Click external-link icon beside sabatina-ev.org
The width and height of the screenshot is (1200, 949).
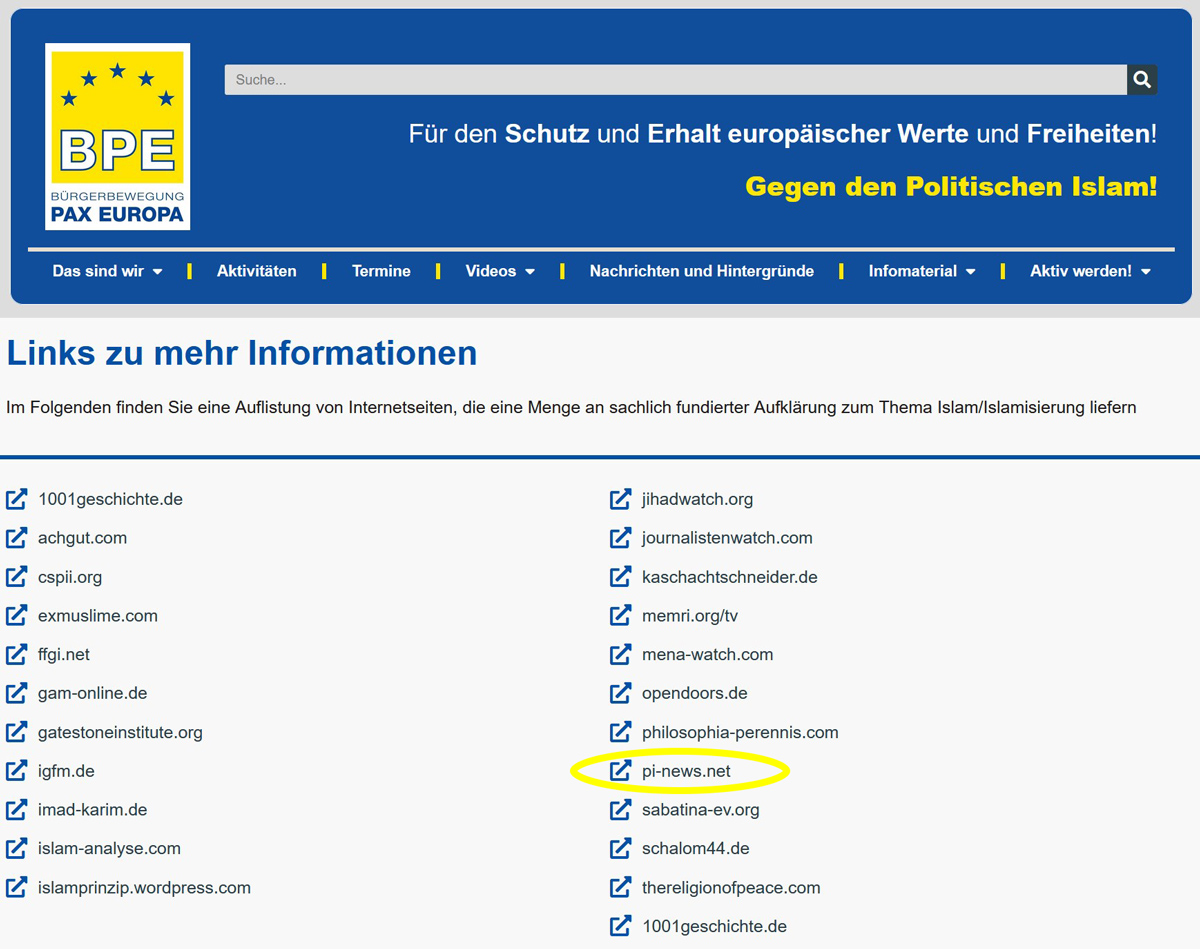coord(621,810)
